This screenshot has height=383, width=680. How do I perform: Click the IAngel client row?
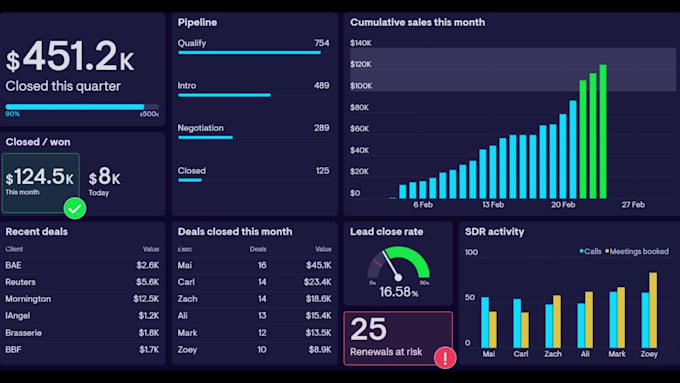(82, 316)
